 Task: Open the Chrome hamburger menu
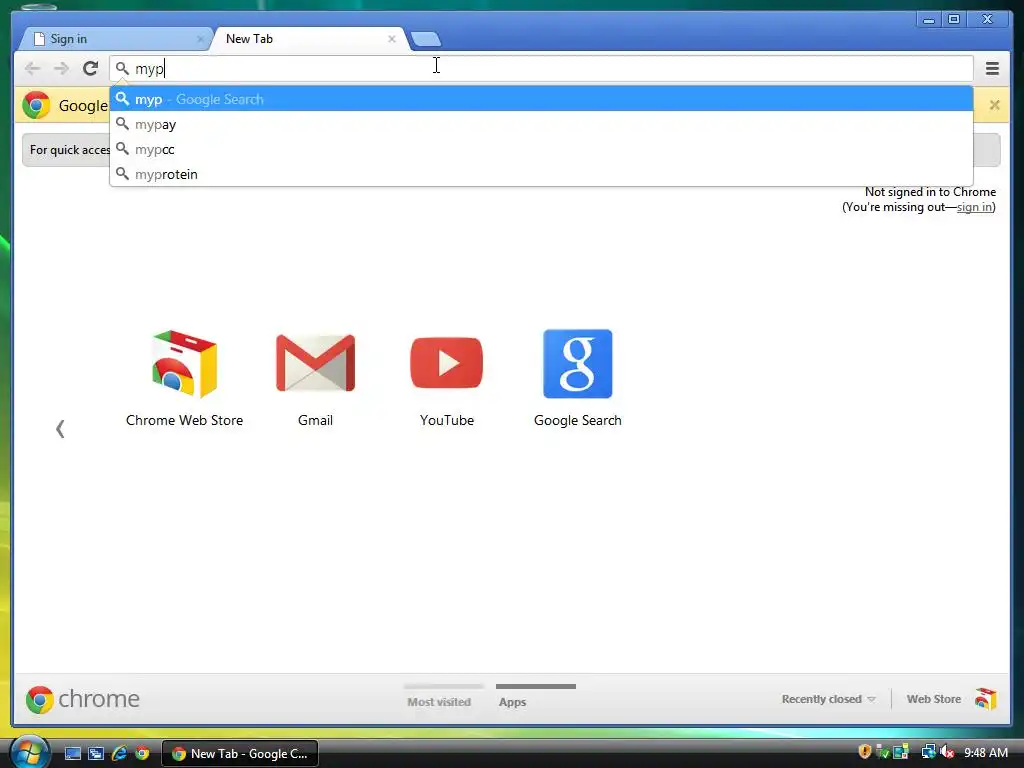992,69
